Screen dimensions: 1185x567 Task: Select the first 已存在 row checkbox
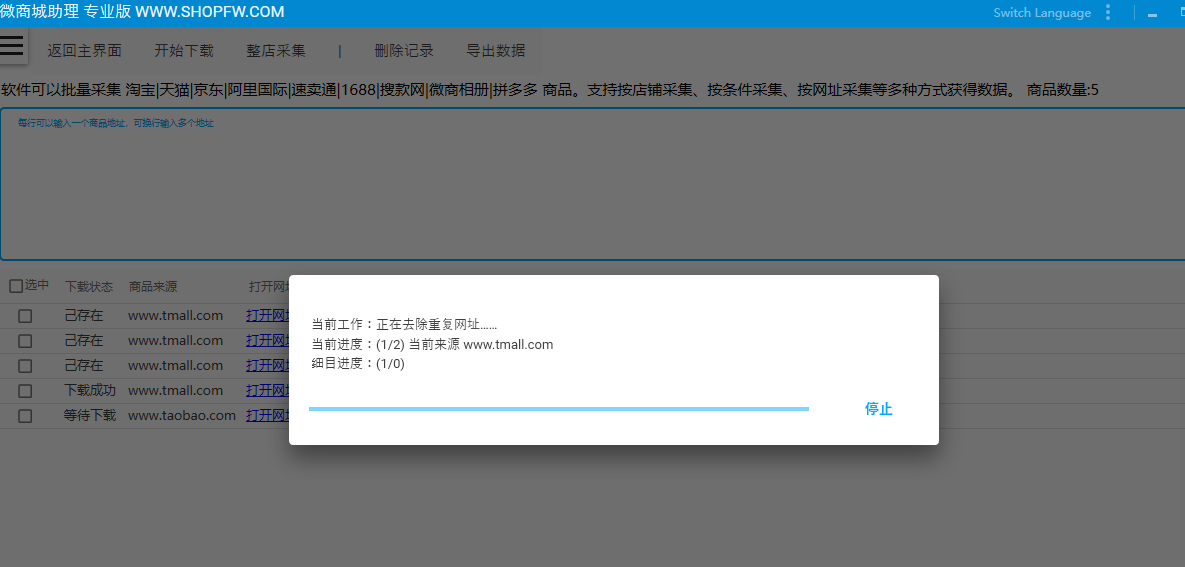[25, 316]
